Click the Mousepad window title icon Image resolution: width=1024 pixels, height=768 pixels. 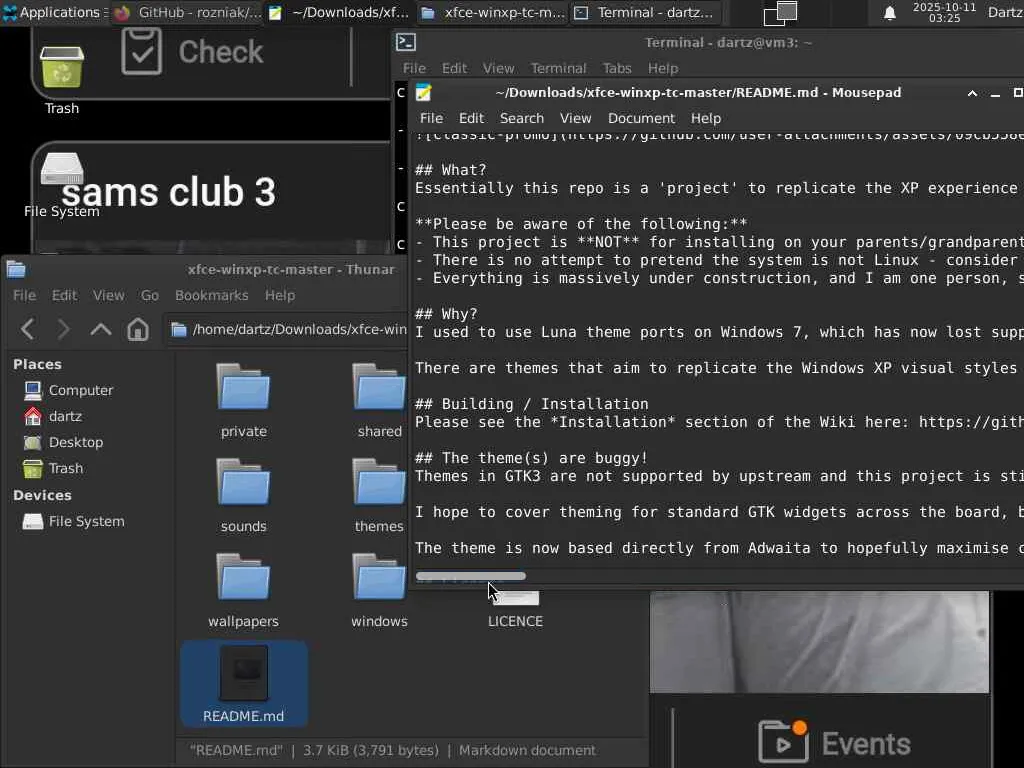(423, 93)
